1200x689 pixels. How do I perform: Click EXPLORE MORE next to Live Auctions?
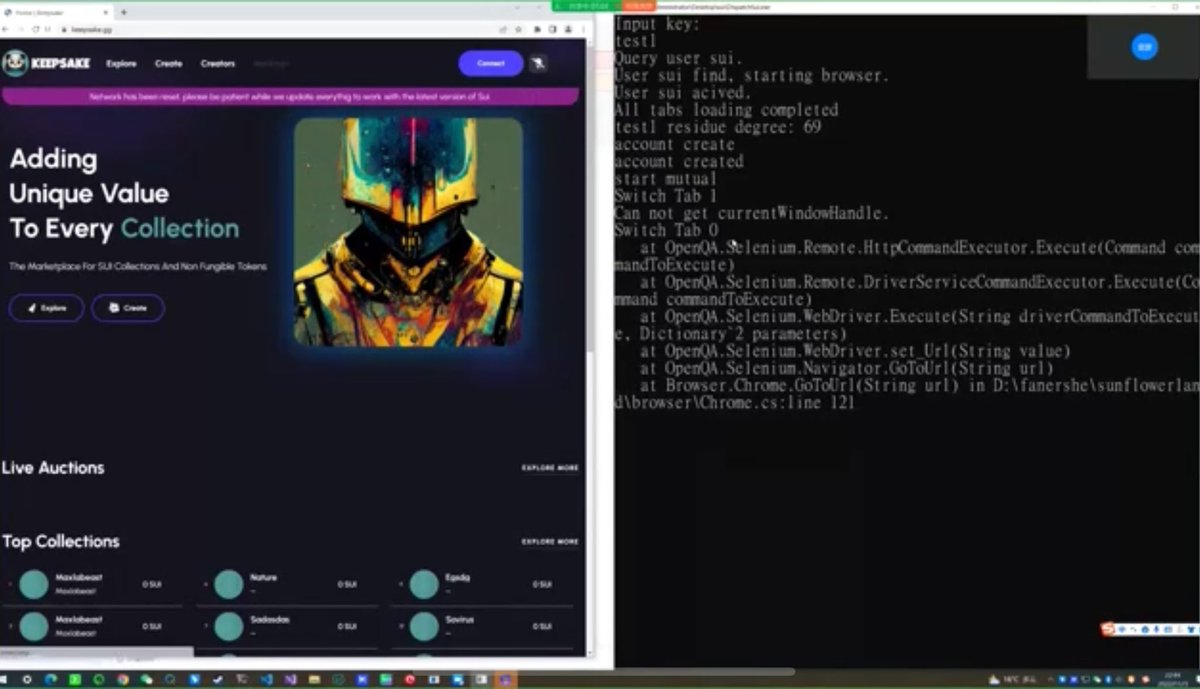click(550, 468)
